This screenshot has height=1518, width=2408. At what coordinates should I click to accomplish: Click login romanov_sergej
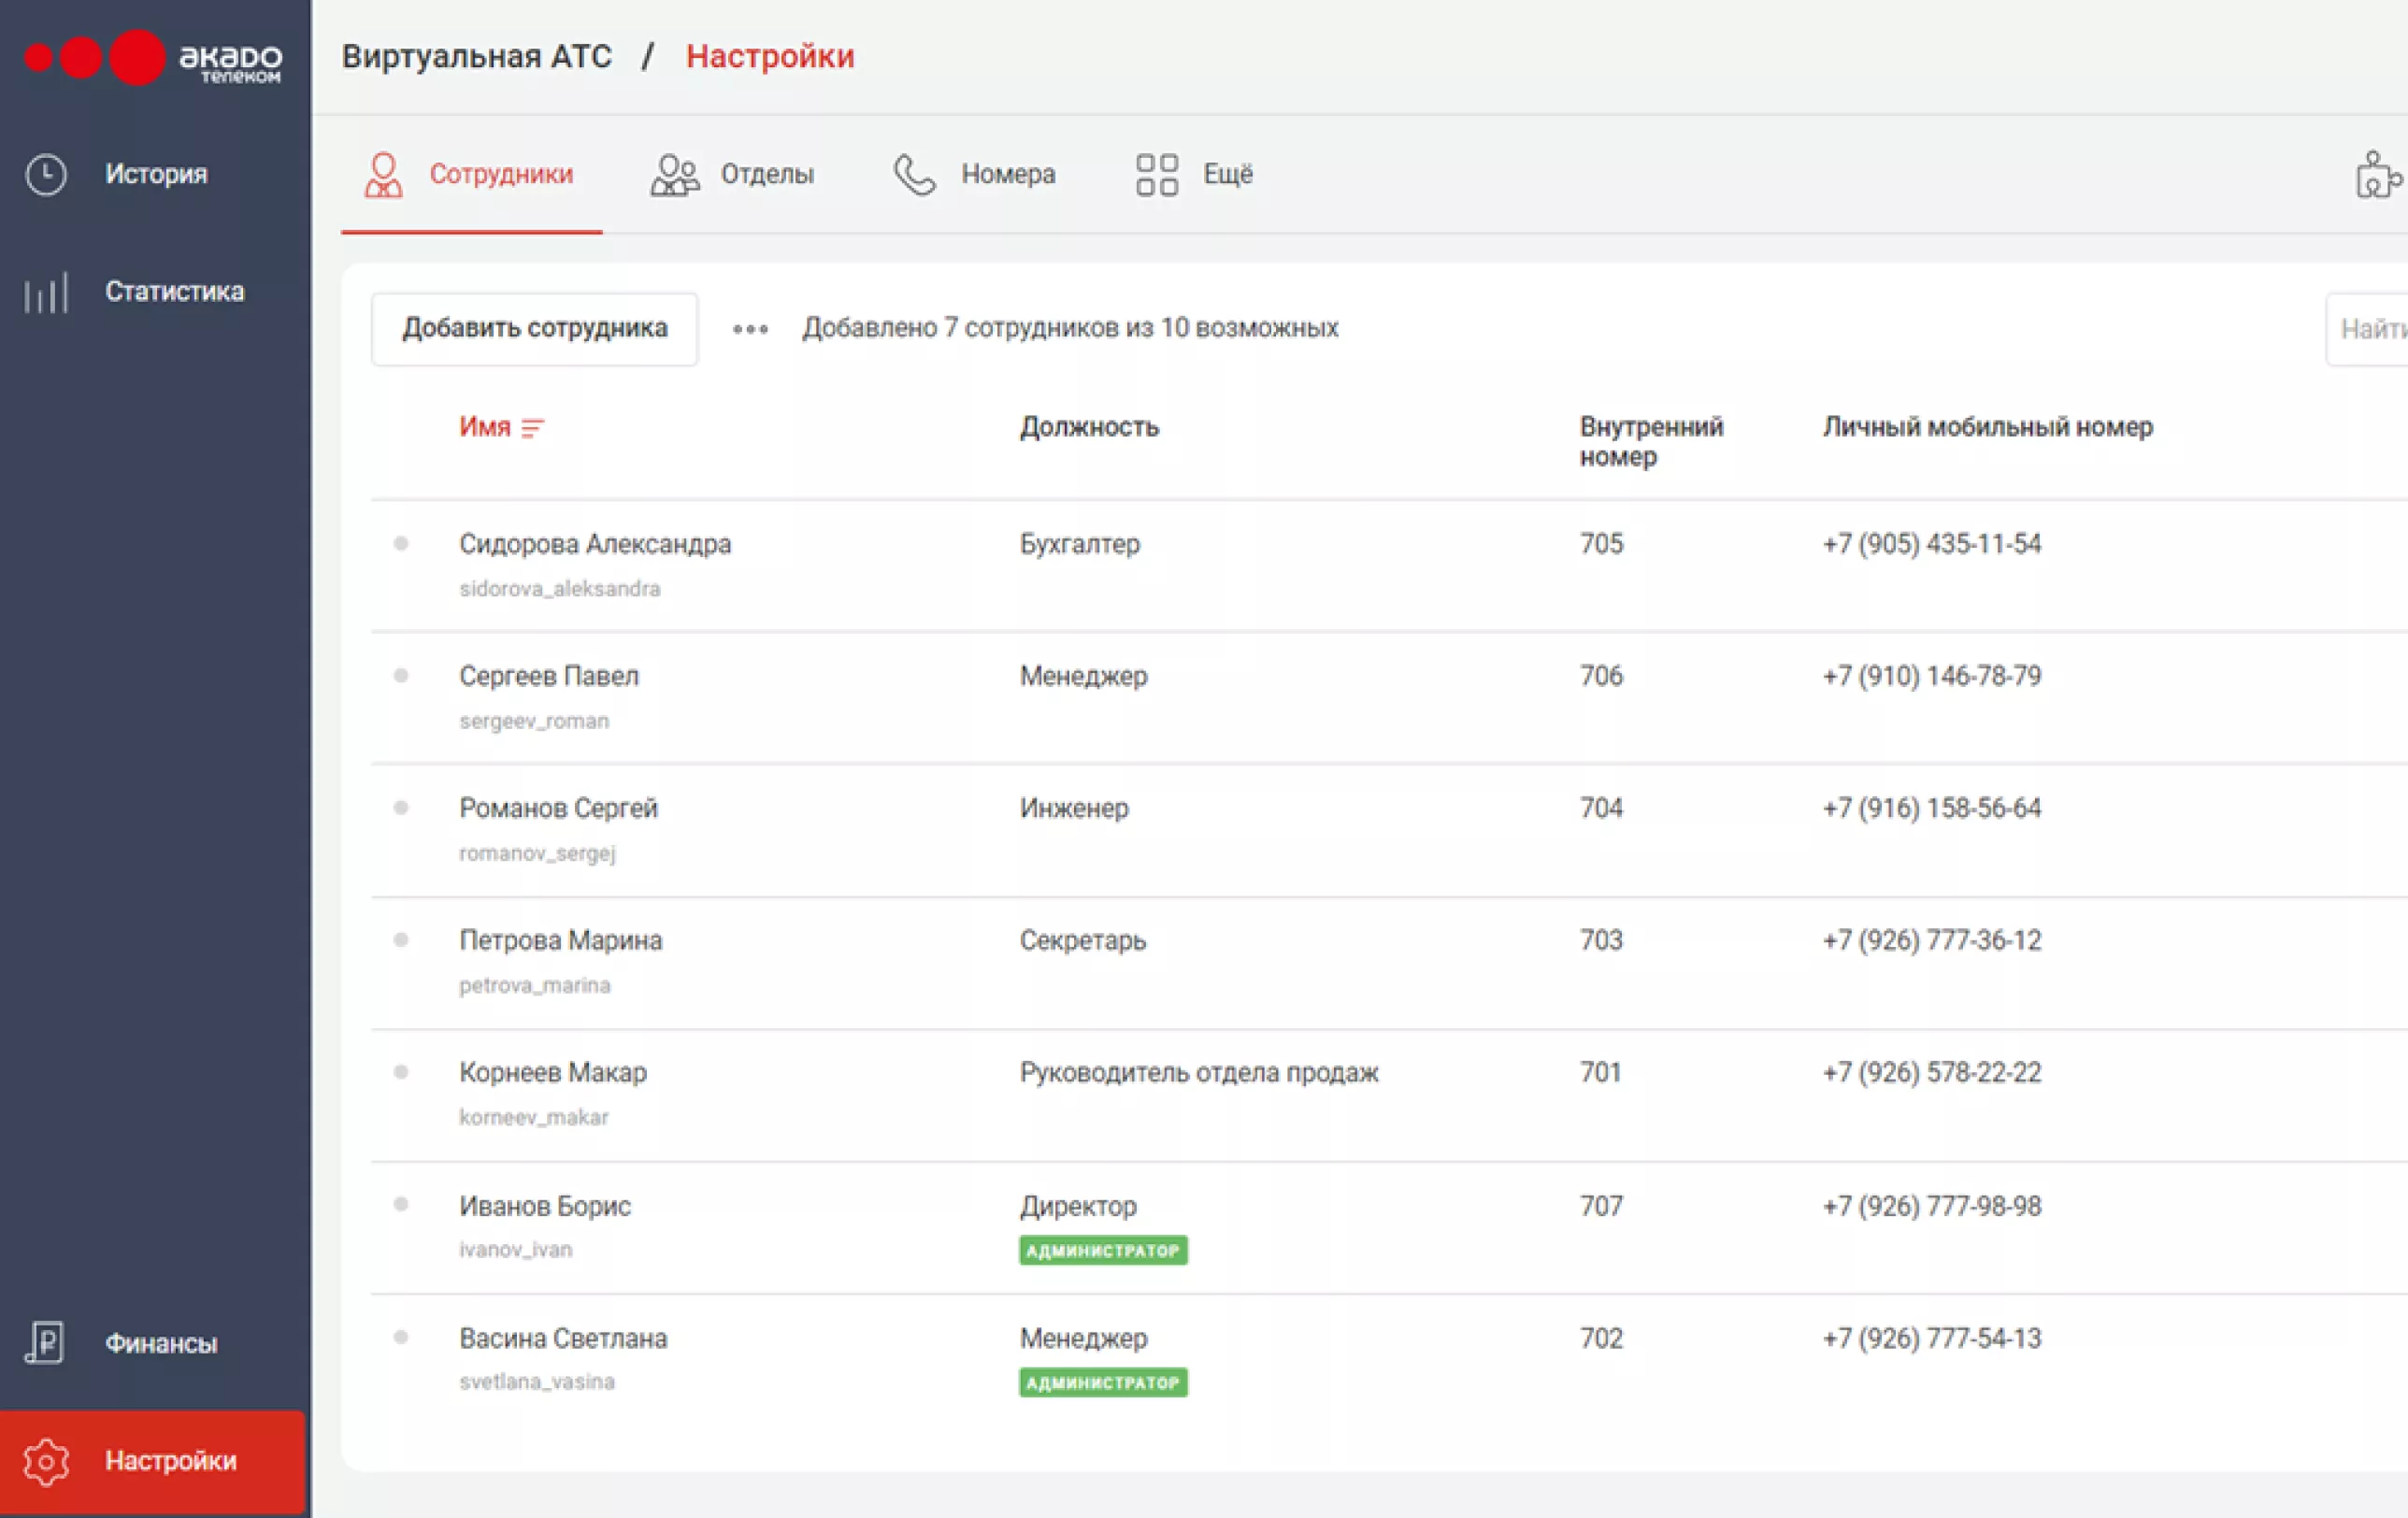[537, 853]
